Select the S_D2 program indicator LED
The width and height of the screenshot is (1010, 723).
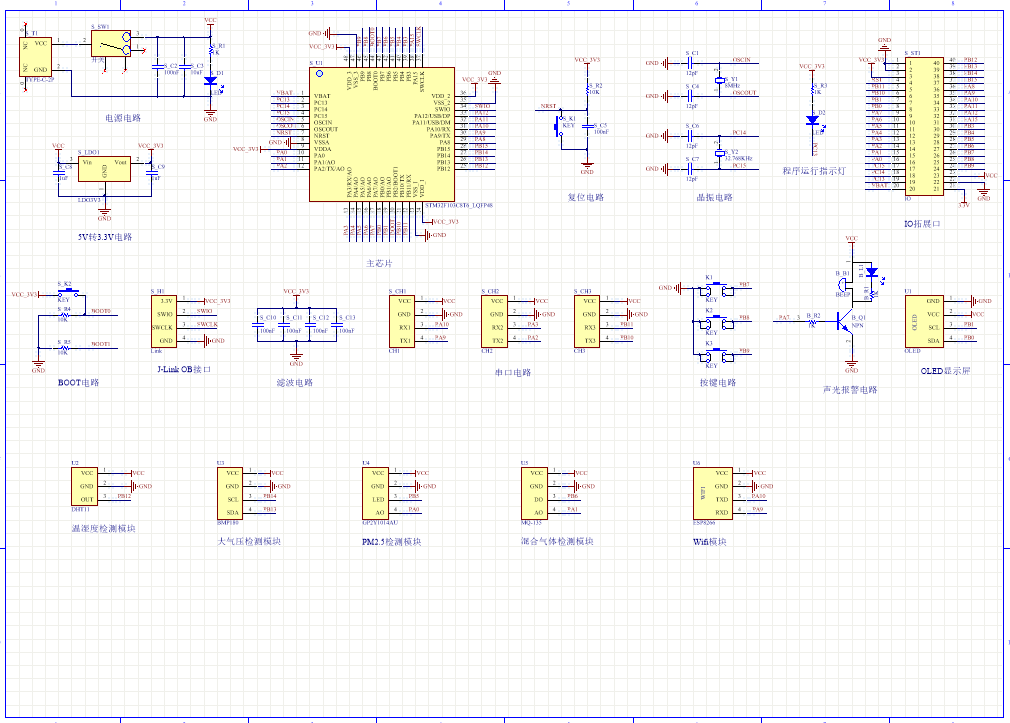[813, 119]
